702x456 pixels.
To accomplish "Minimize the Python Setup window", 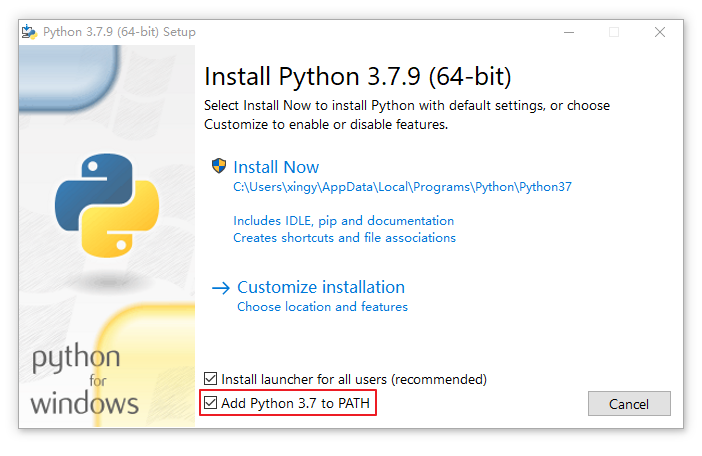I will (567, 32).
